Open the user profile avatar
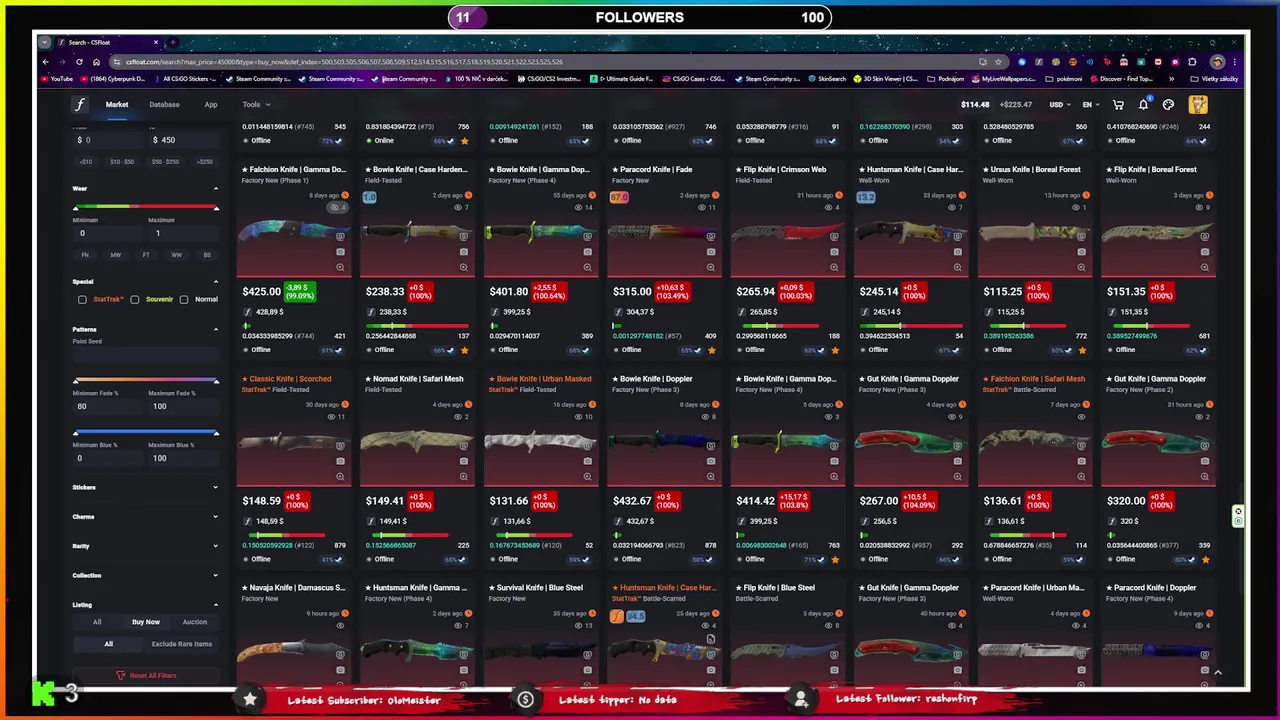Image resolution: width=1280 pixels, height=720 pixels. [x=1198, y=105]
